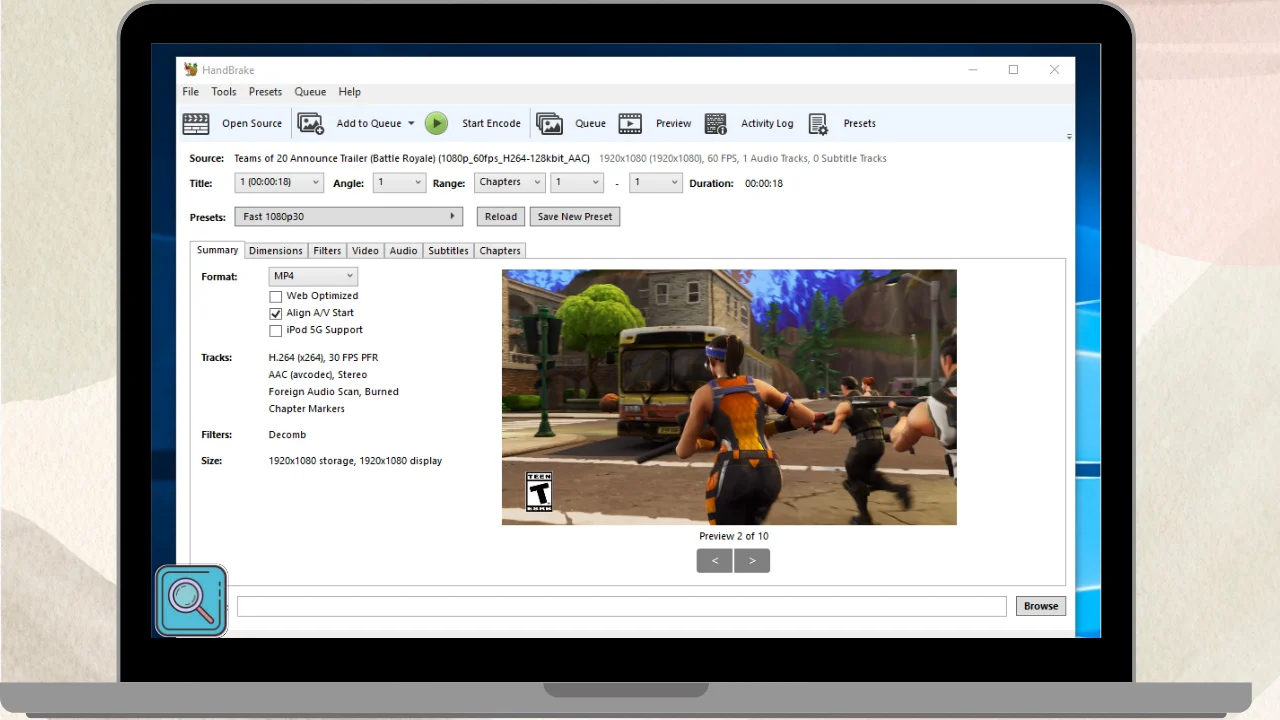Image resolution: width=1280 pixels, height=720 pixels.
Task: Open the Range Chapters dropdown
Action: point(509,183)
